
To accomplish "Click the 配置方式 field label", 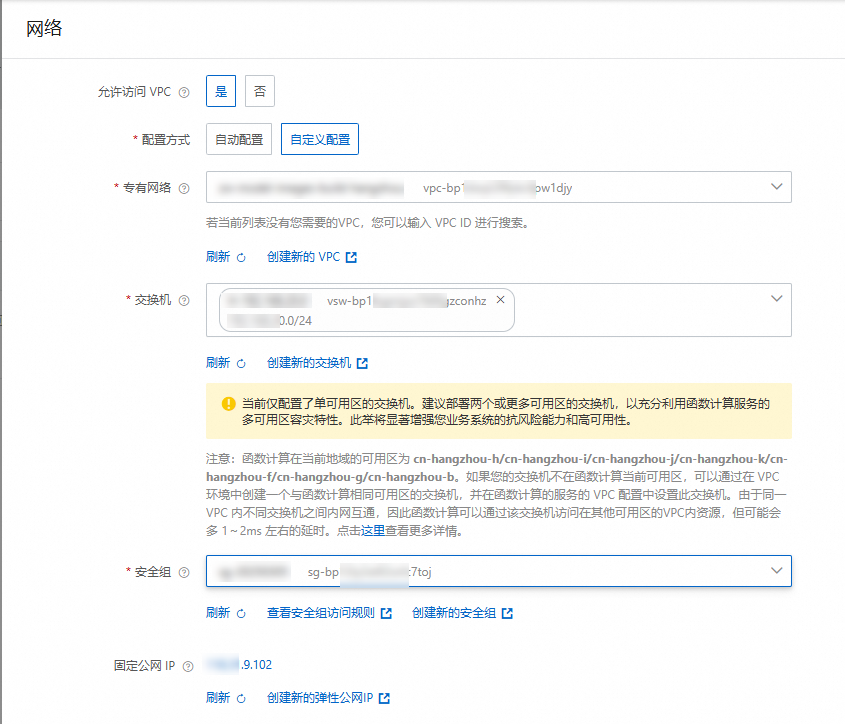I will [x=165, y=140].
